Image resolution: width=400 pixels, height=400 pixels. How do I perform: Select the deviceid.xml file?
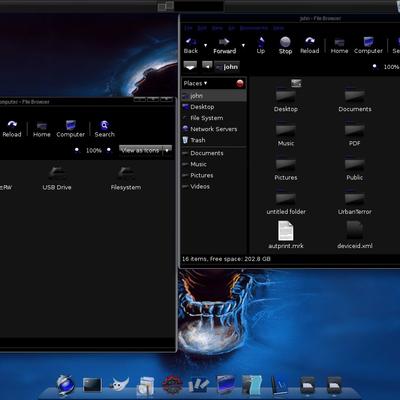[x=355, y=235]
